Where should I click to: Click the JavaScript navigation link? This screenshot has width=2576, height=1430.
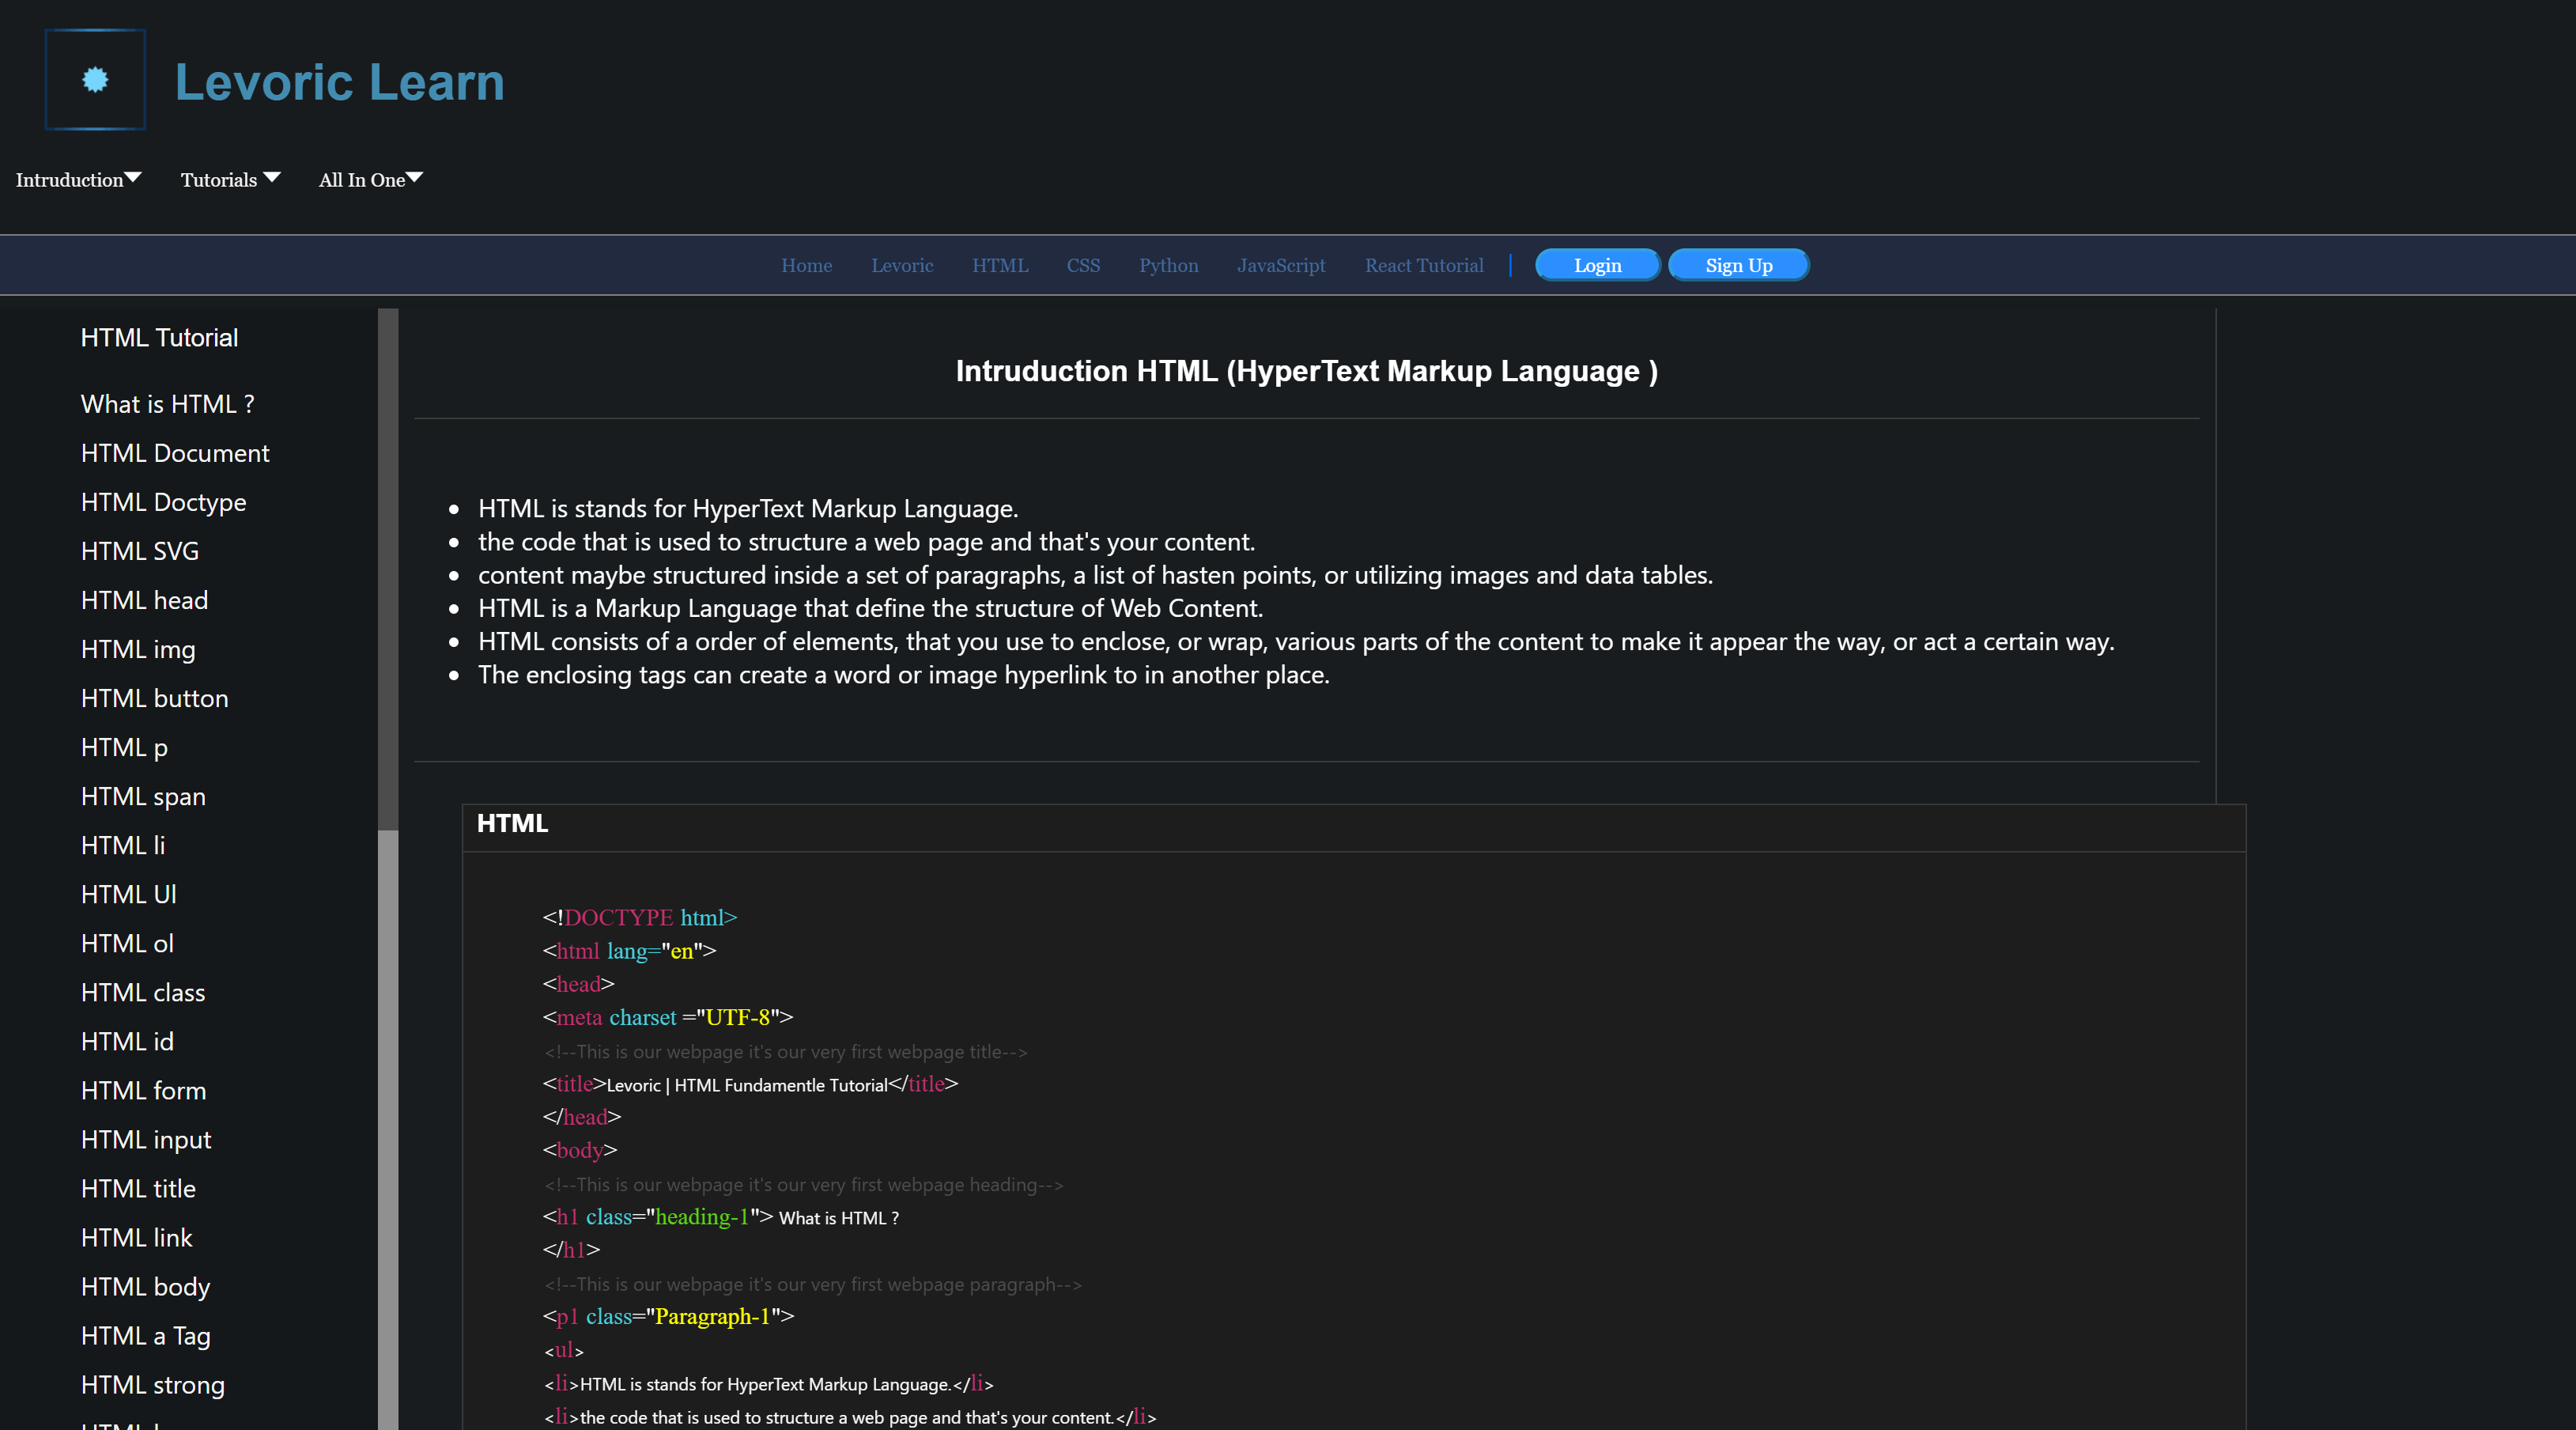click(x=1281, y=264)
